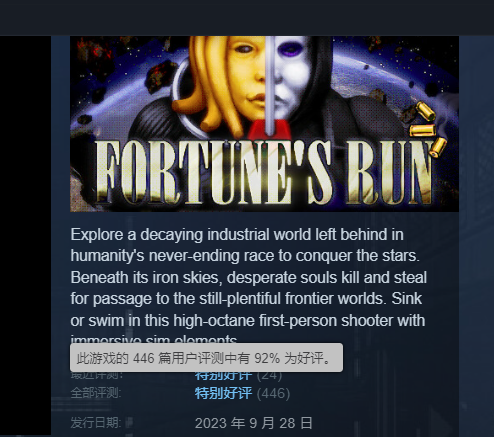Screen dimensions: 494x437
Task: Click the (24) recent review count
Action: click(269, 376)
